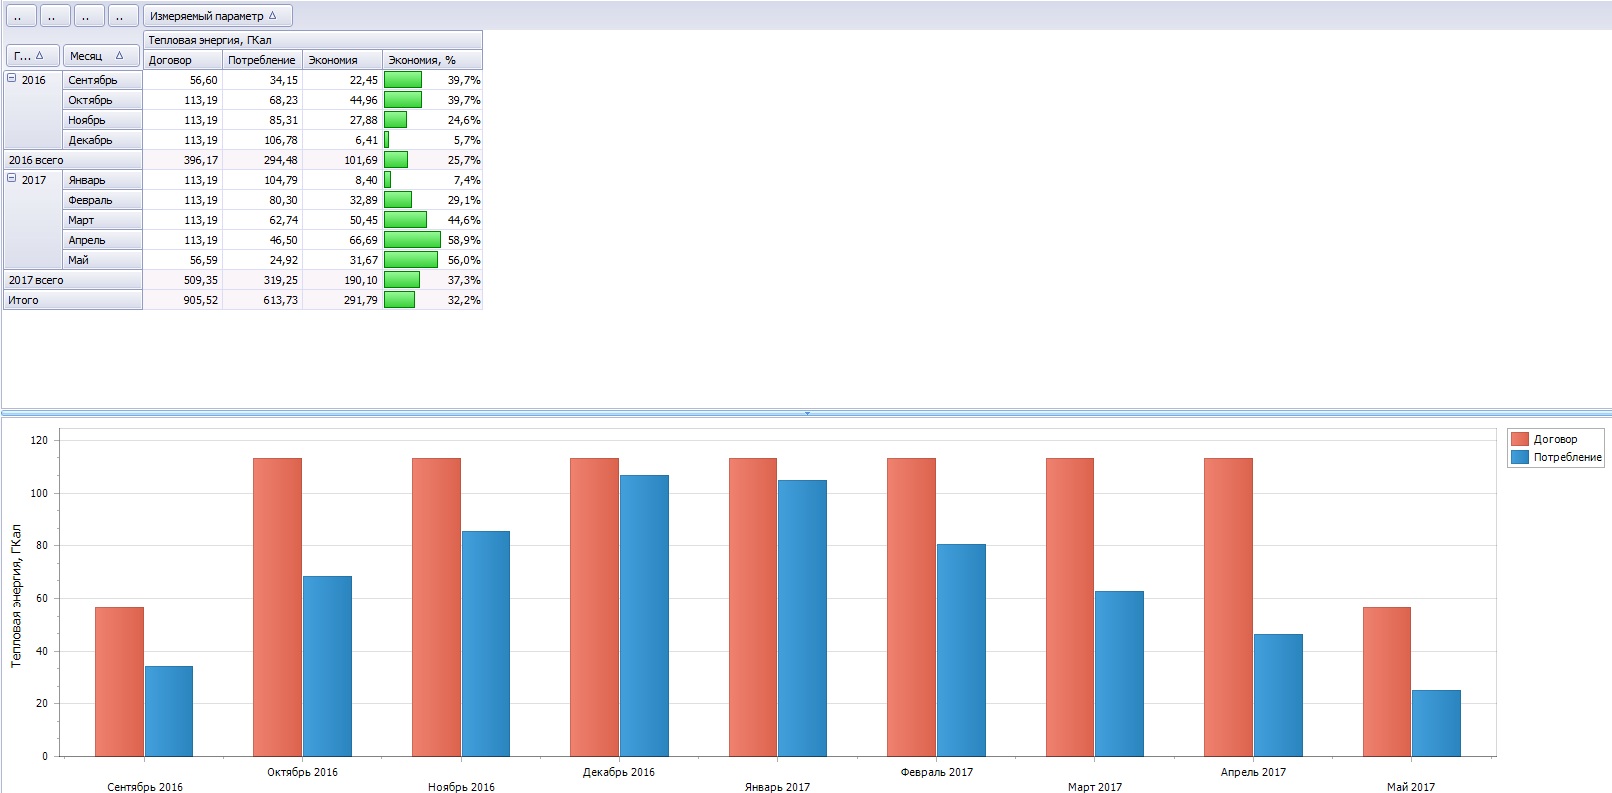This screenshot has height=793, width=1612.
Task: Select the Договор column header
Action: point(182,60)
